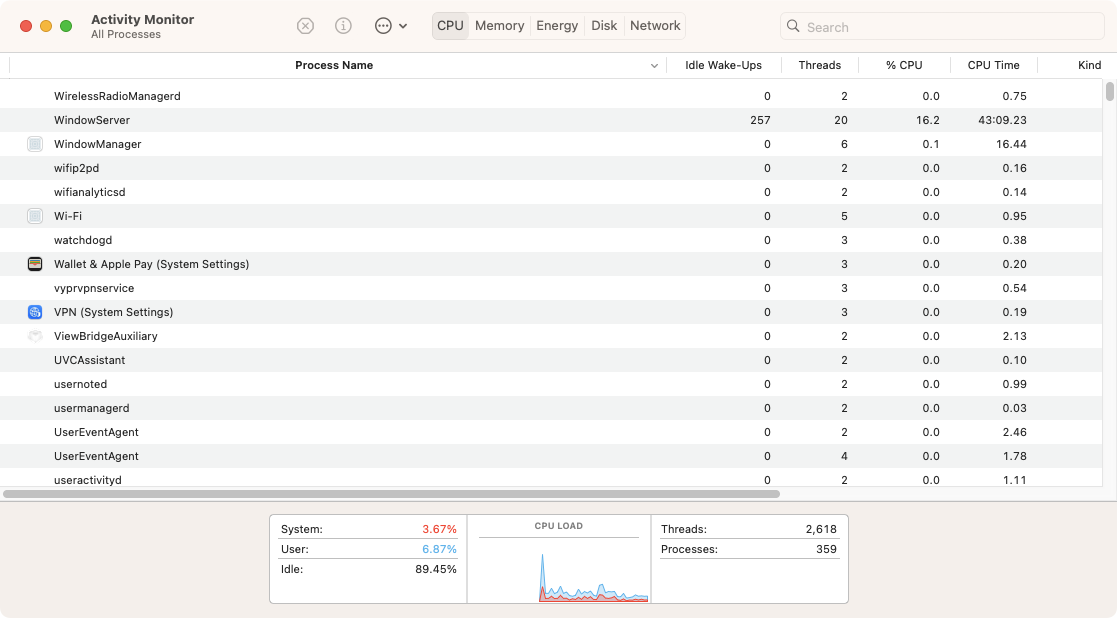This screenshot has width=1117, height=618.
Task: Switch to the CPU tab
Action: click(450, 26)
